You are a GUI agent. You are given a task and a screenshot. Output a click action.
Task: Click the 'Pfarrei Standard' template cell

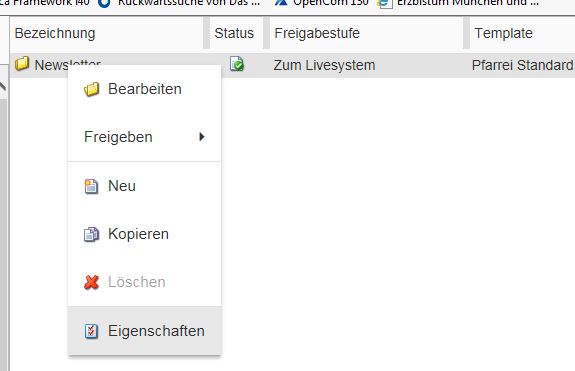[x=522, y=65]
